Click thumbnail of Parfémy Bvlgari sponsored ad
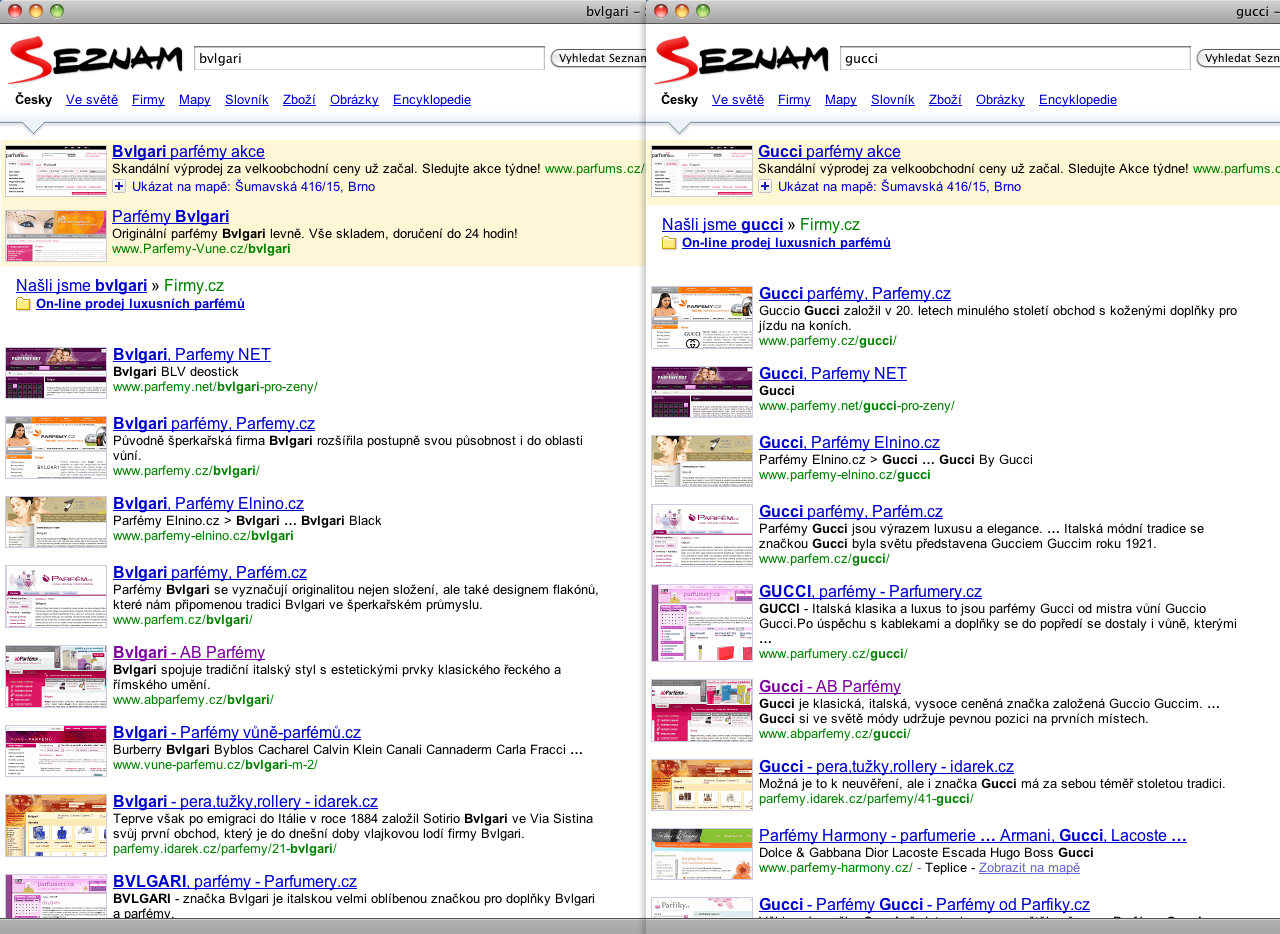Viewport: 1280px width, 934px height. (56, 236)
